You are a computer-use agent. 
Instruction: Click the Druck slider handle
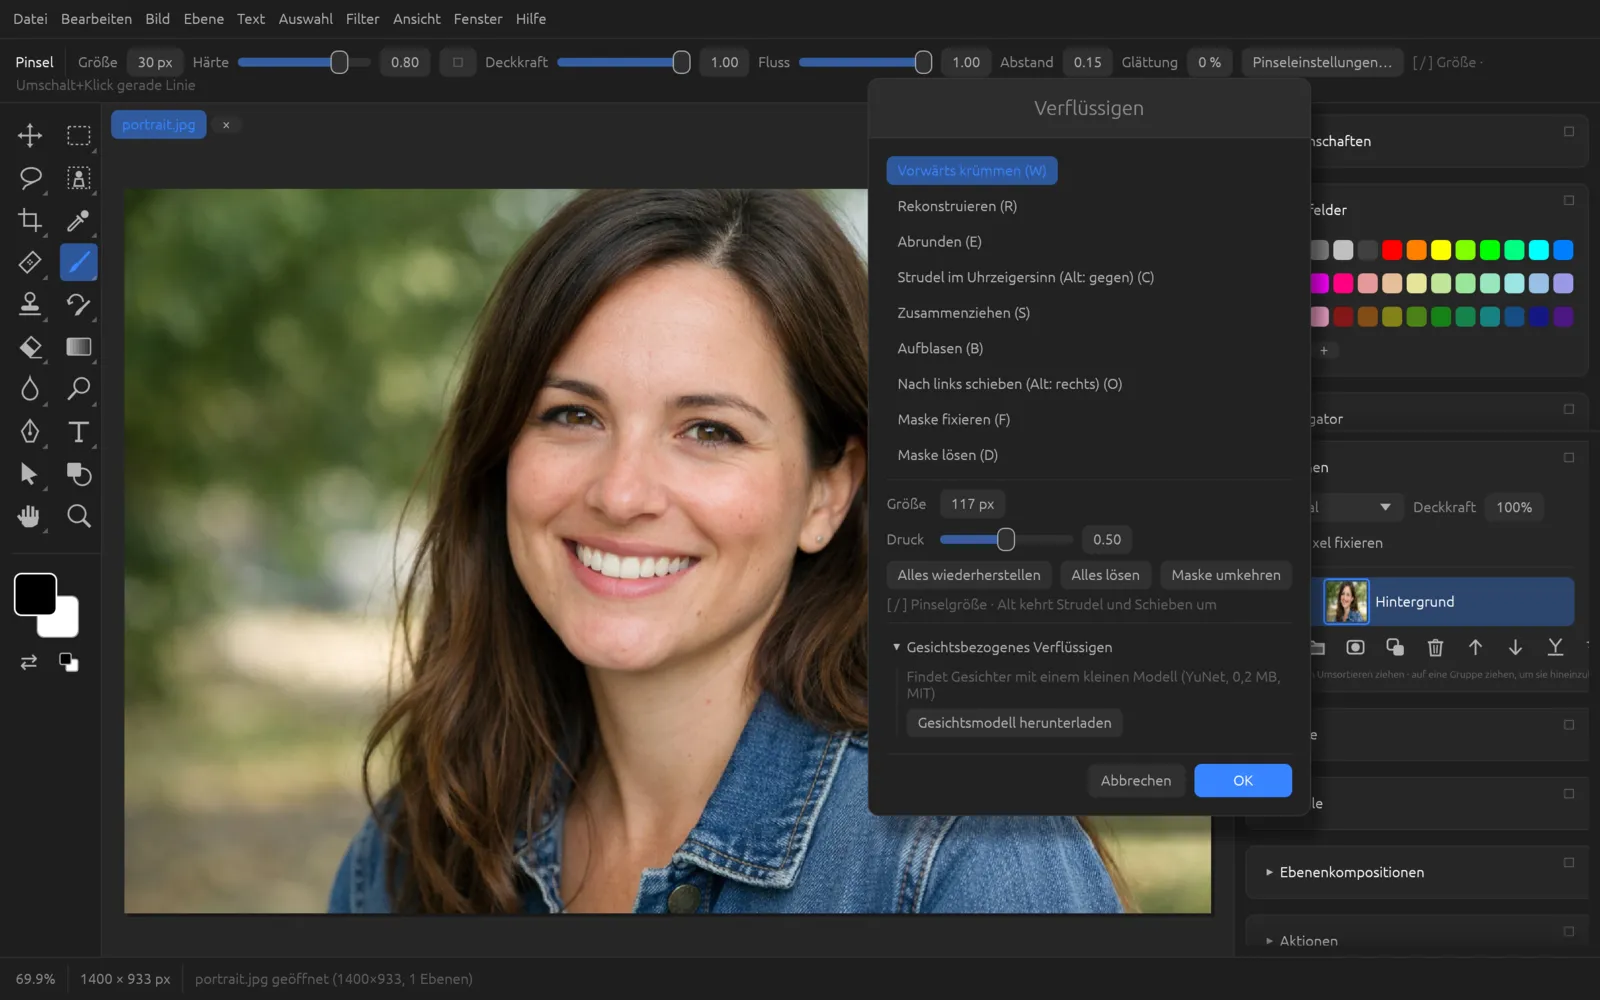(1006, 539)
